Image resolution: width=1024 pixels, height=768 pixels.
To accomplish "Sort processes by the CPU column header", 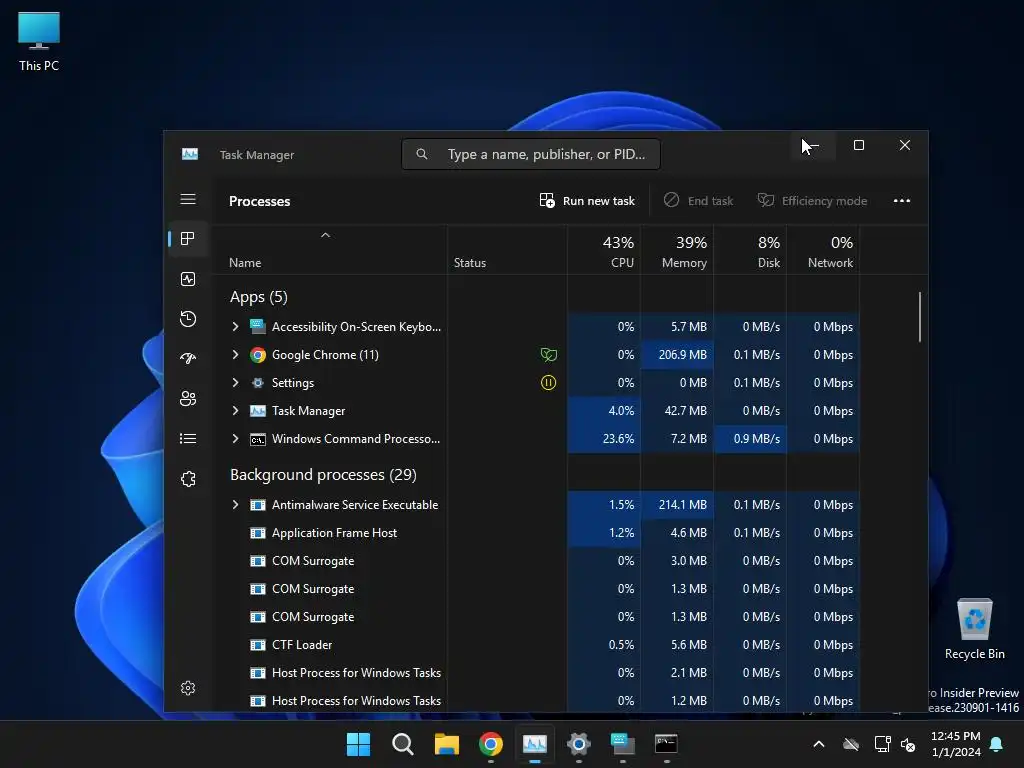I will tap(604, 251).
